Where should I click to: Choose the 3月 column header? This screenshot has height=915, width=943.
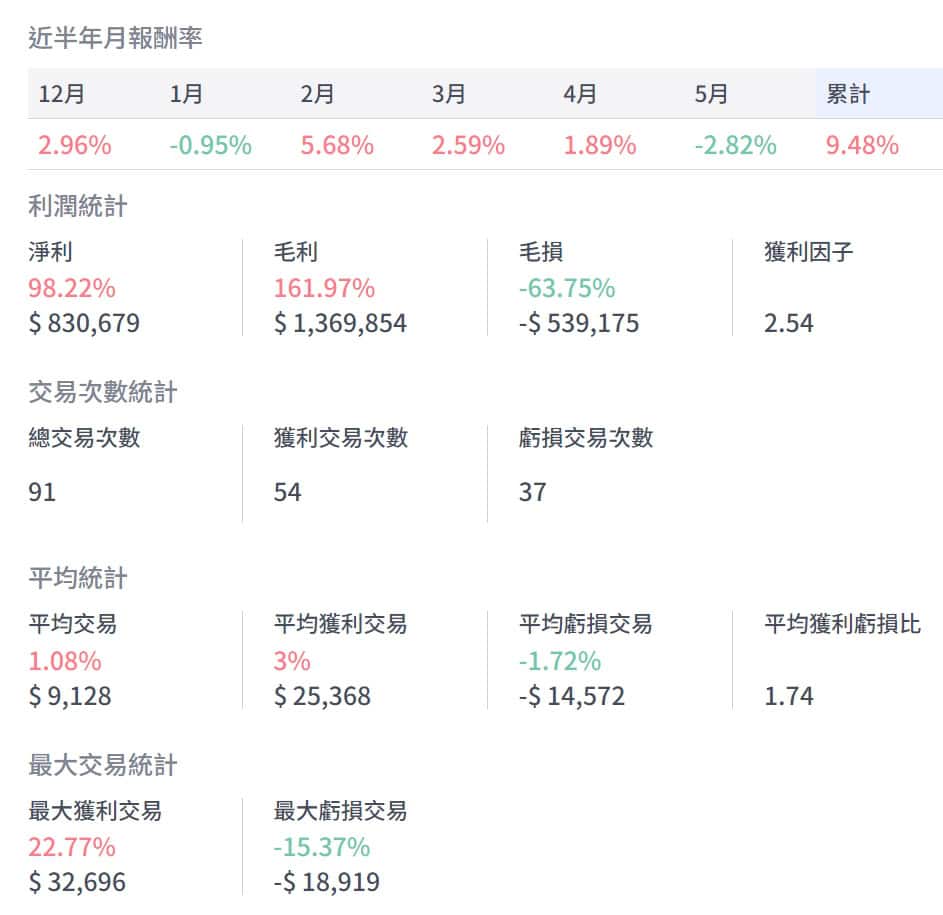point(449,95)
